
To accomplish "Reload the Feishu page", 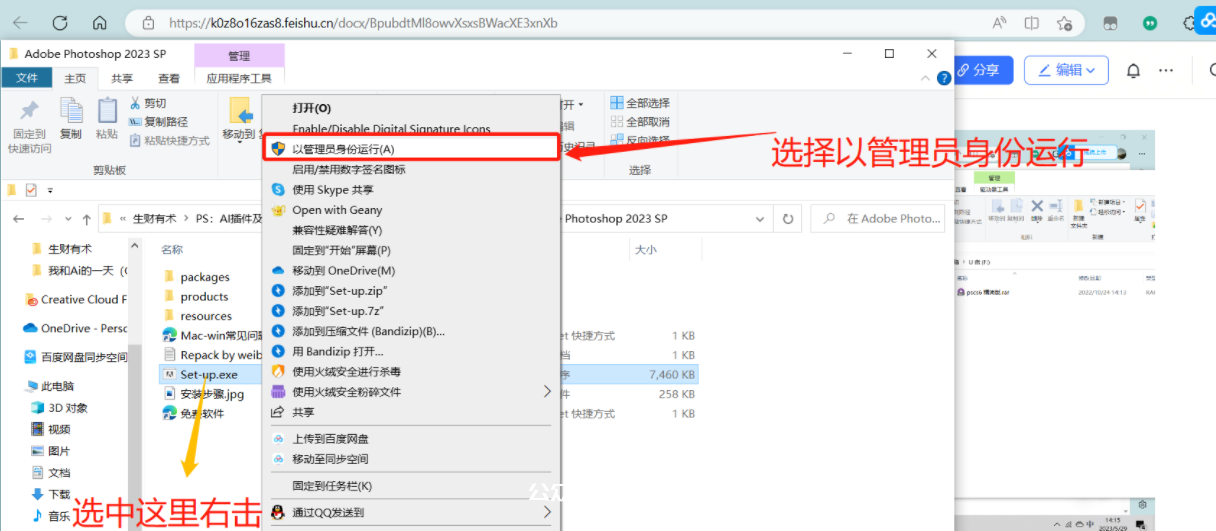I will coord(59,22).
